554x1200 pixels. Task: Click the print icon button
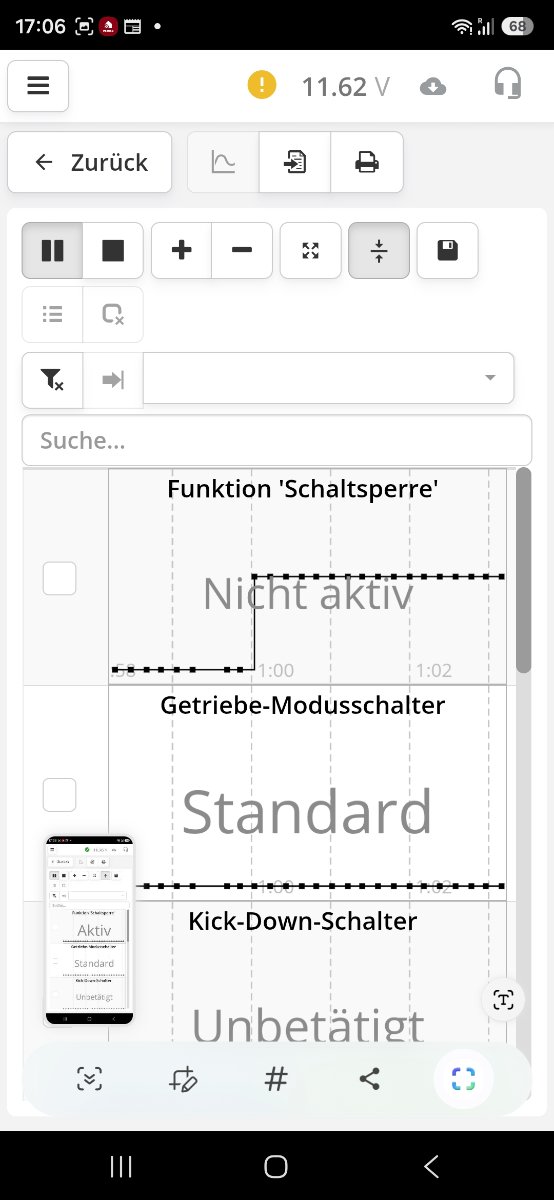(367, 162)
